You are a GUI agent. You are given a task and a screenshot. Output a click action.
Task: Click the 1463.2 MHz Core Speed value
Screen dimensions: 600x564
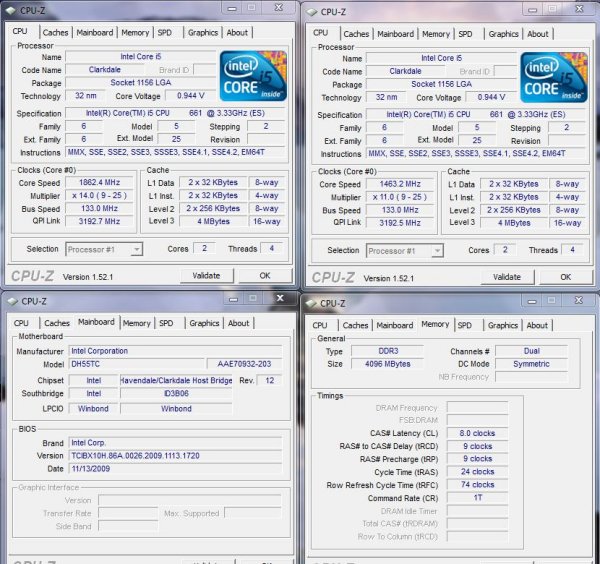[x=400, y=184]
